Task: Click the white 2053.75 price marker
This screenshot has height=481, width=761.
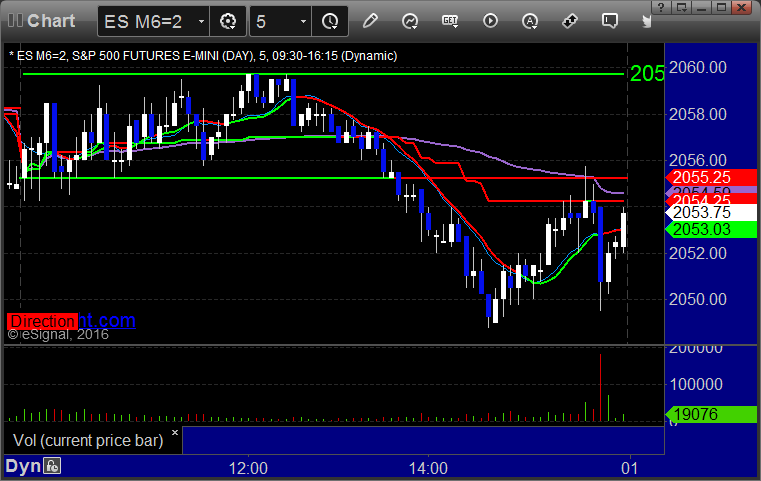Action: coord(711,213)
